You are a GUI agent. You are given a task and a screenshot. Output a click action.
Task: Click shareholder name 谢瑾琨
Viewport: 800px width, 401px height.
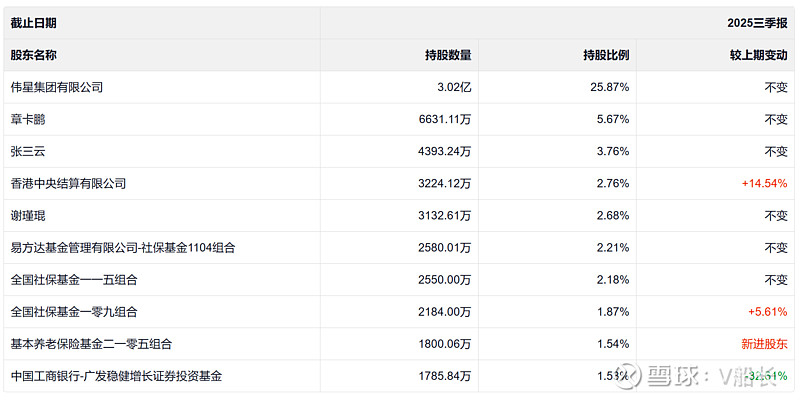coord(28,215)
